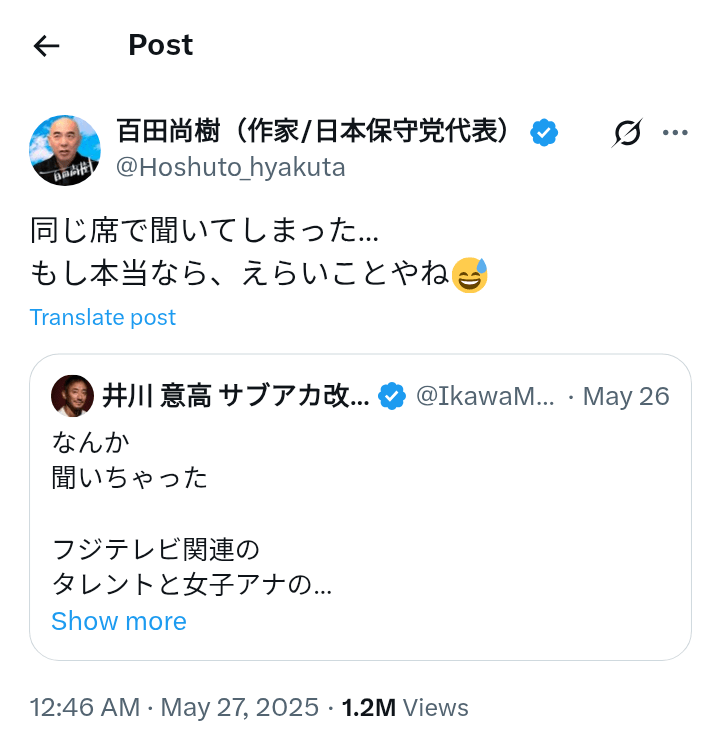Viewport: 720px width, 743px height.
Task: Click the blue verified badge beside 百田尚樹
Action: [x=544, y=132]
